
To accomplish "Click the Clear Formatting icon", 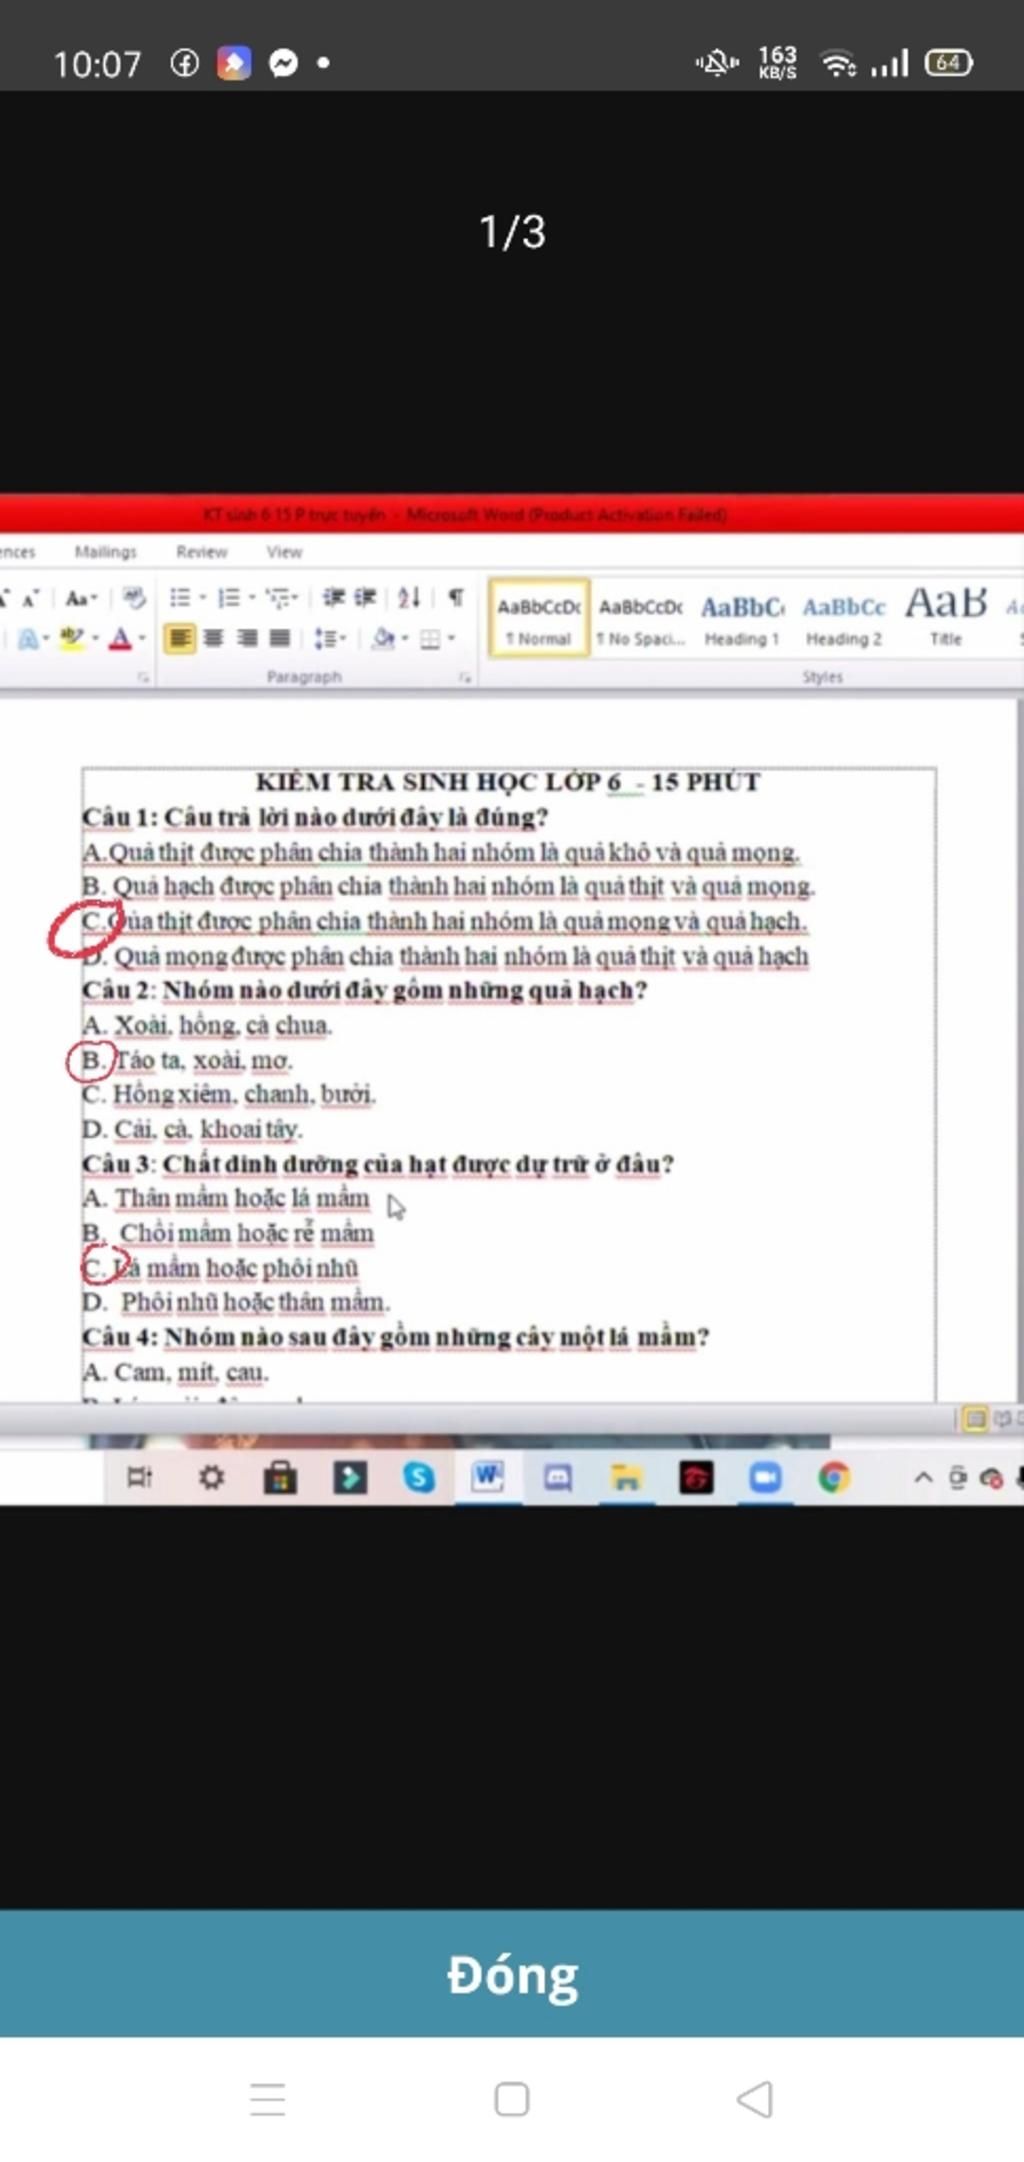I will pyautogui.click(x=134, y=598).
